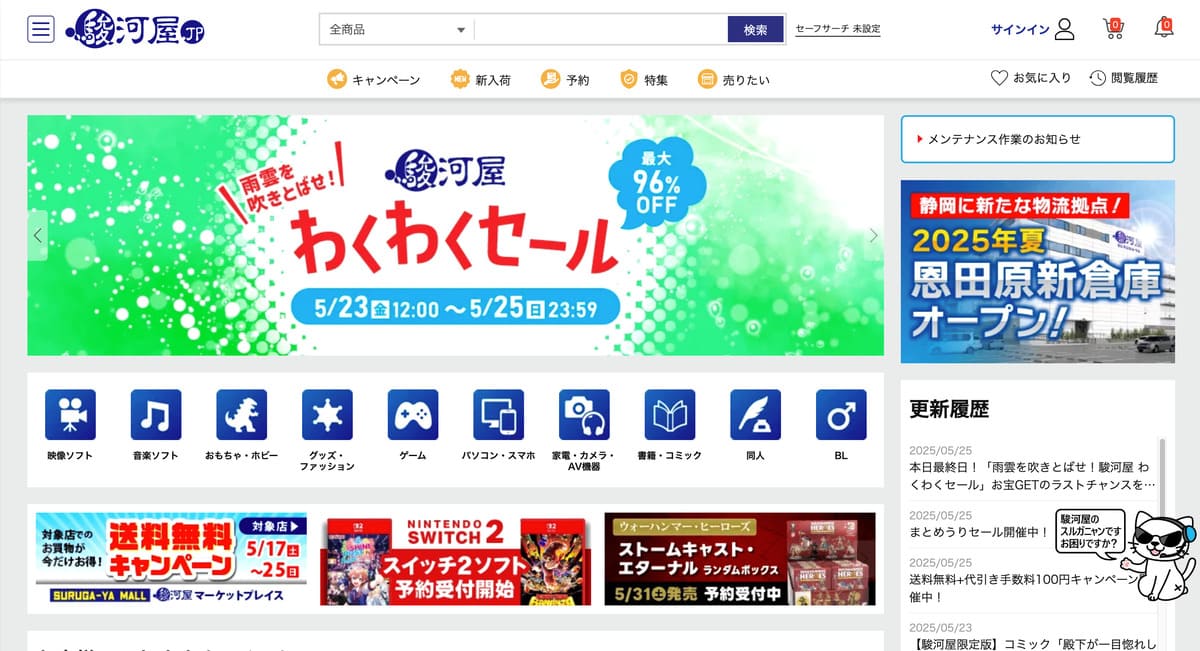1200x651 pixels.
Task: Open the Nintendo Switch 2 ソフト予約 banner
Action: click(456, 559)
